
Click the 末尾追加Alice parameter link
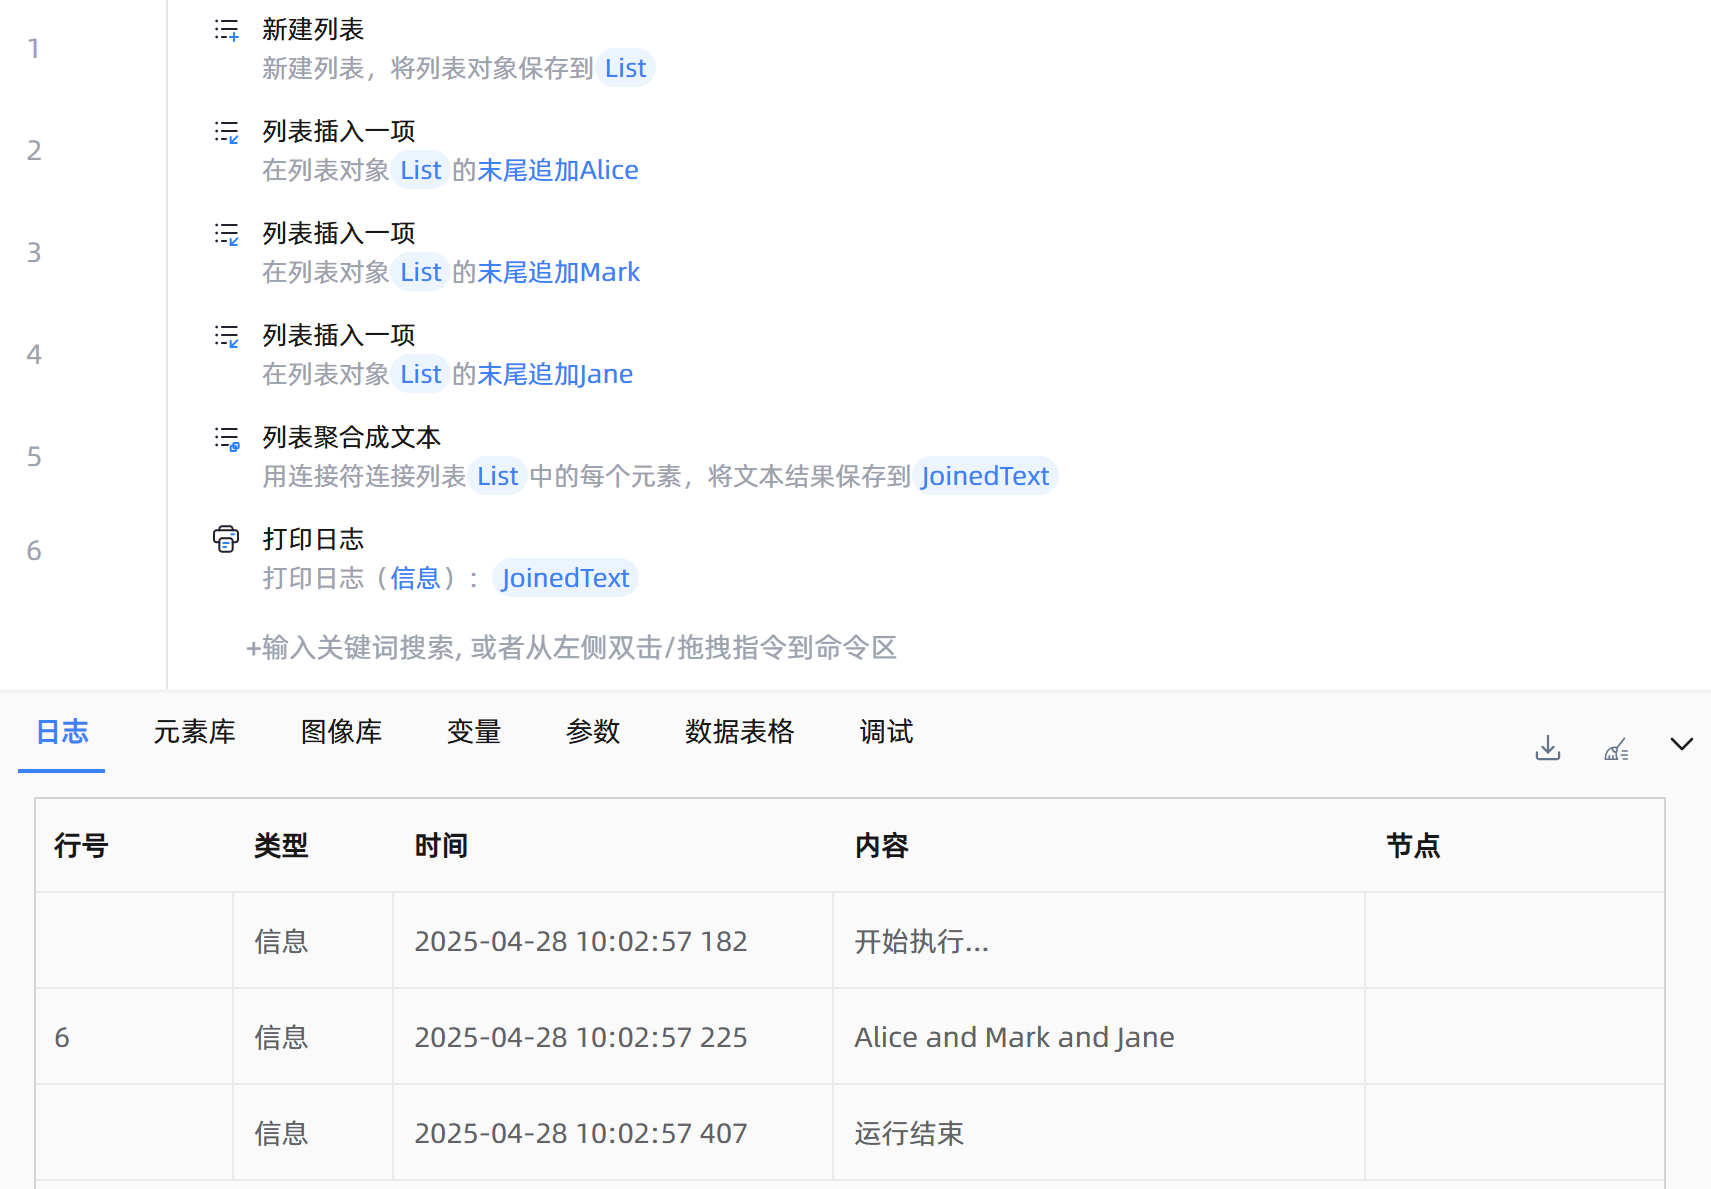click(x=558, y=171)
